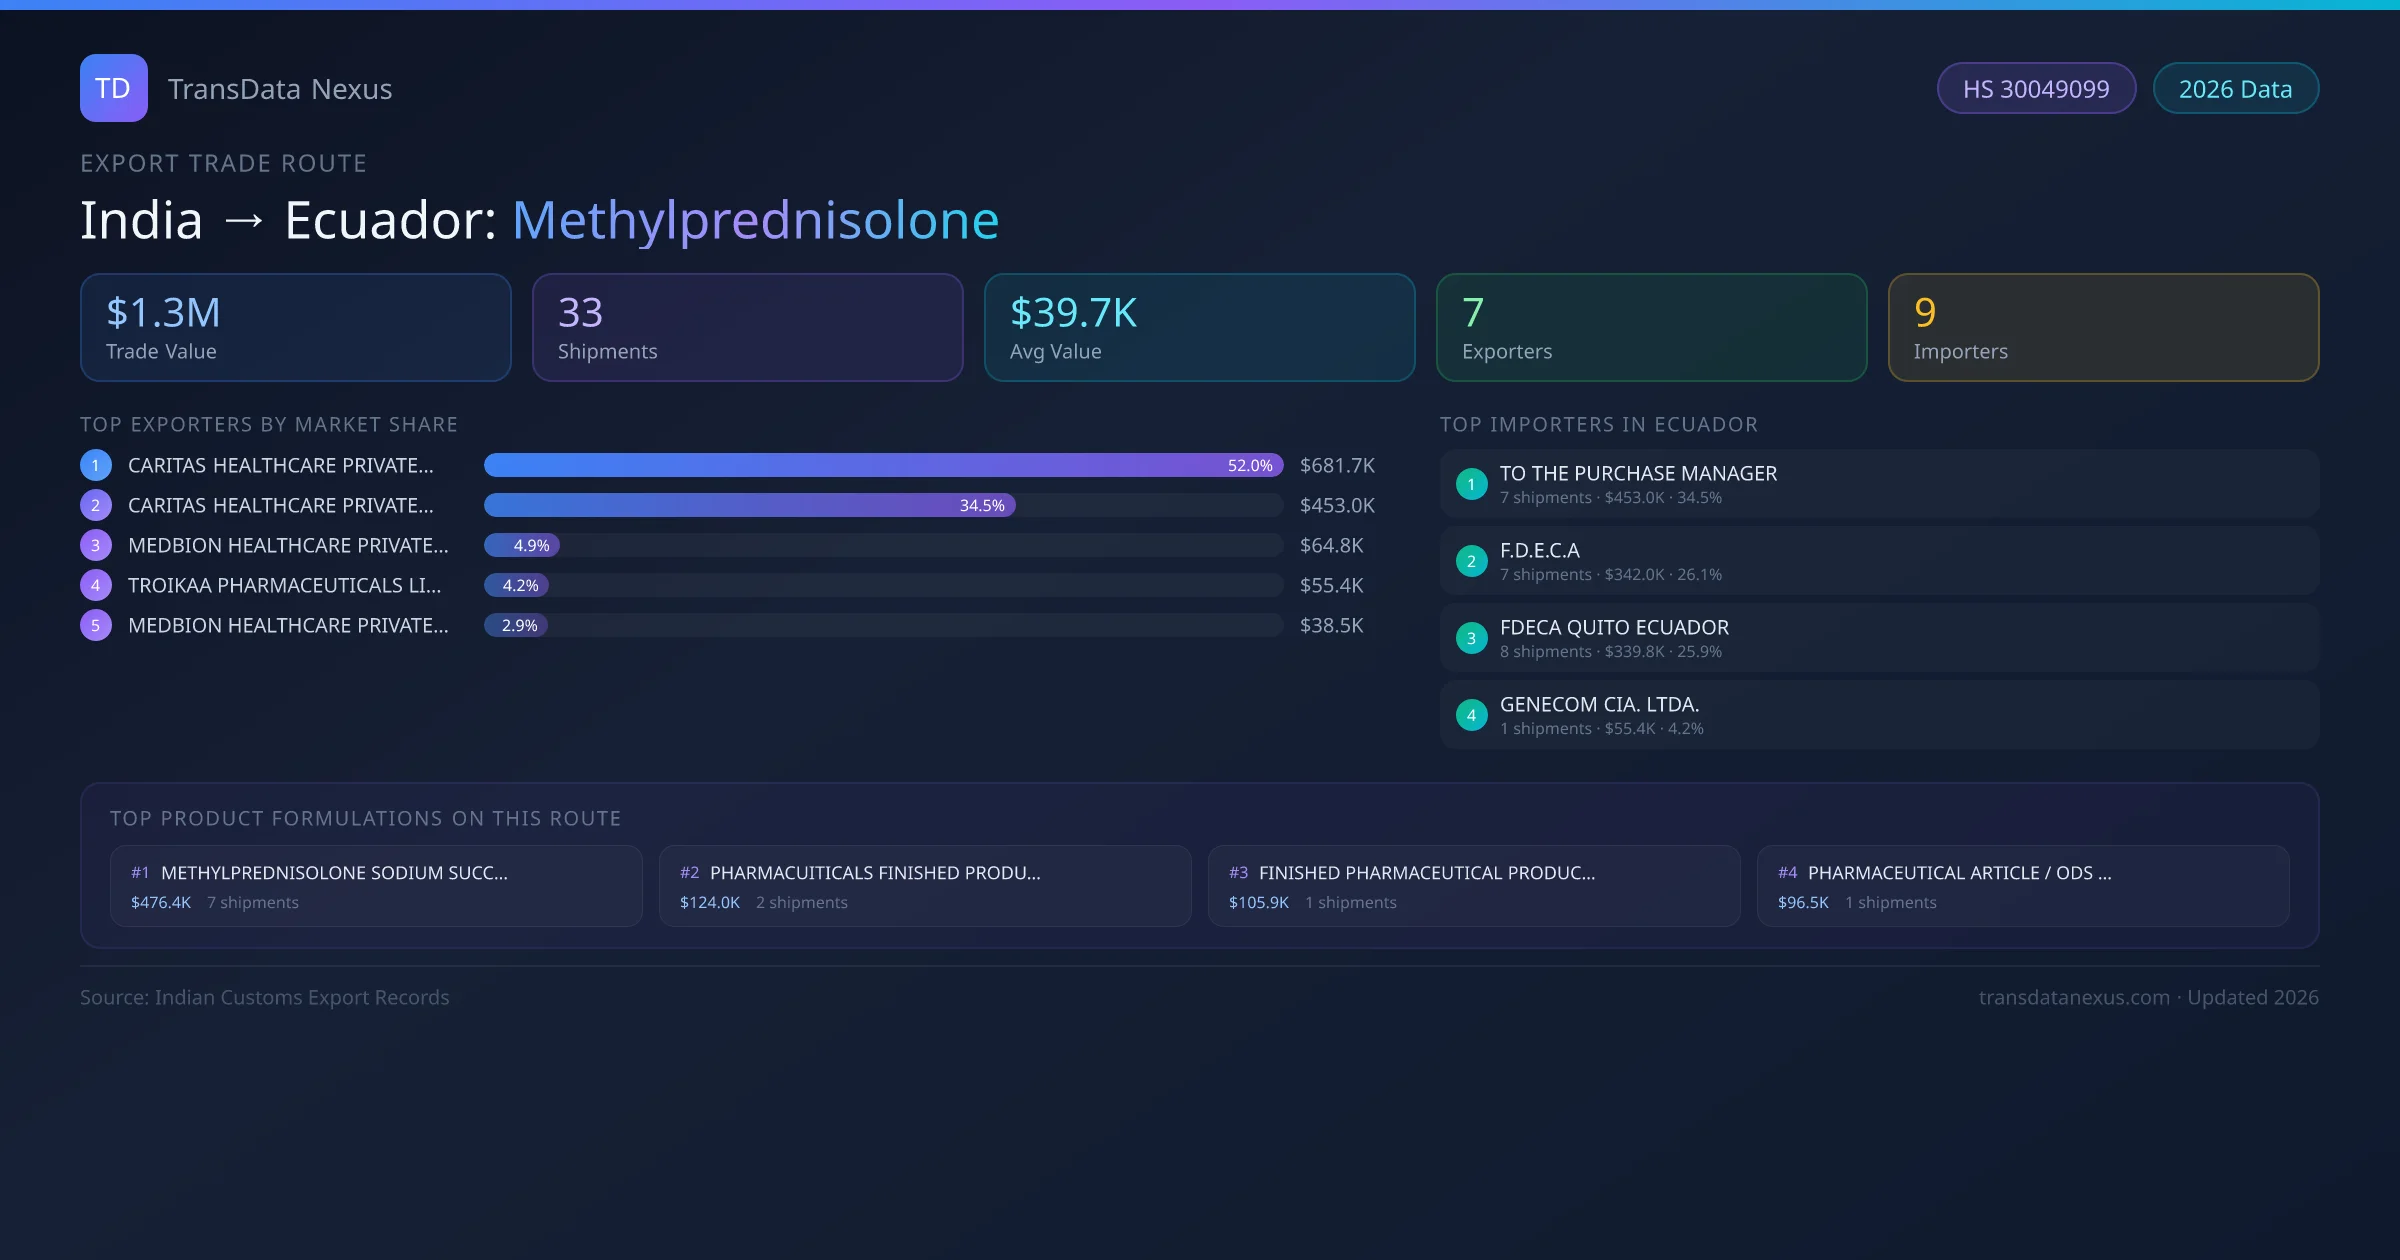The image size is (2400, 1260).
Task: Click the TD logo icon
Action: click(113, 88)
